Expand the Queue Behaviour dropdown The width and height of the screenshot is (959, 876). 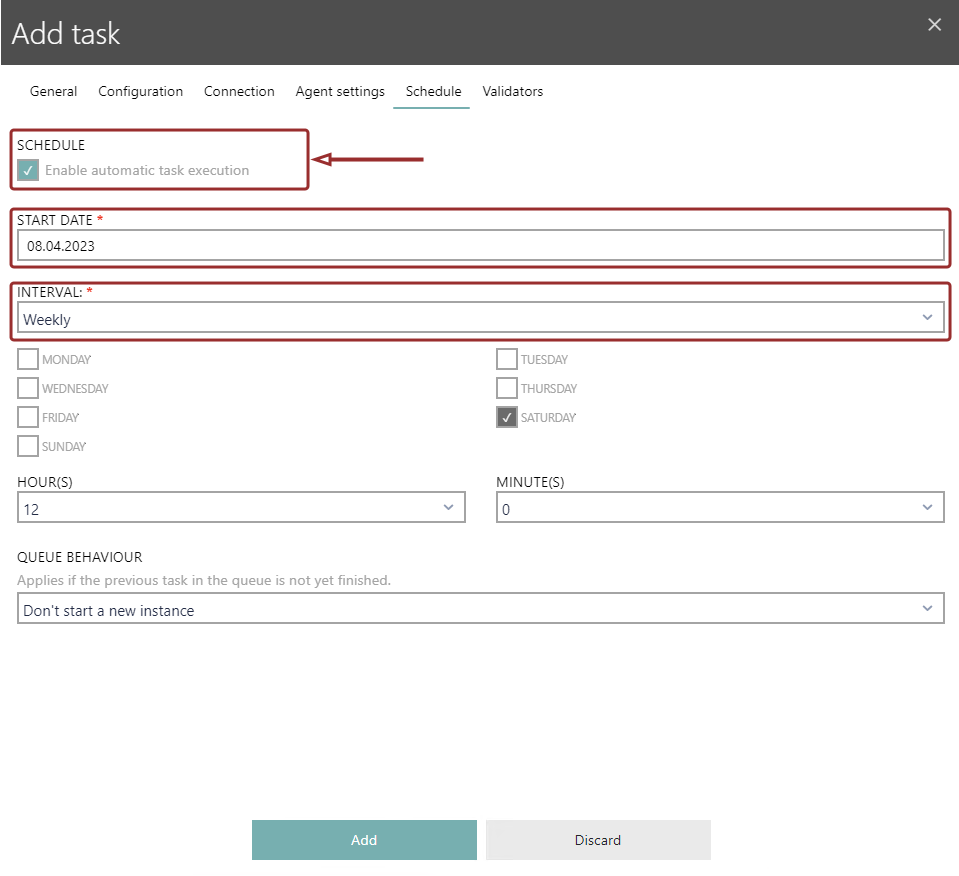481,609
